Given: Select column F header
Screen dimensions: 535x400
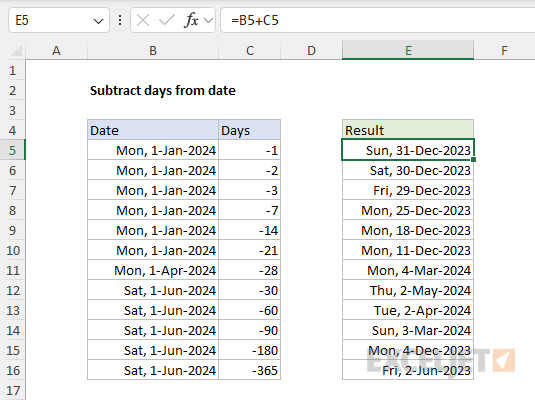Looking at the screenshot, I should click(x=504, y=51).
